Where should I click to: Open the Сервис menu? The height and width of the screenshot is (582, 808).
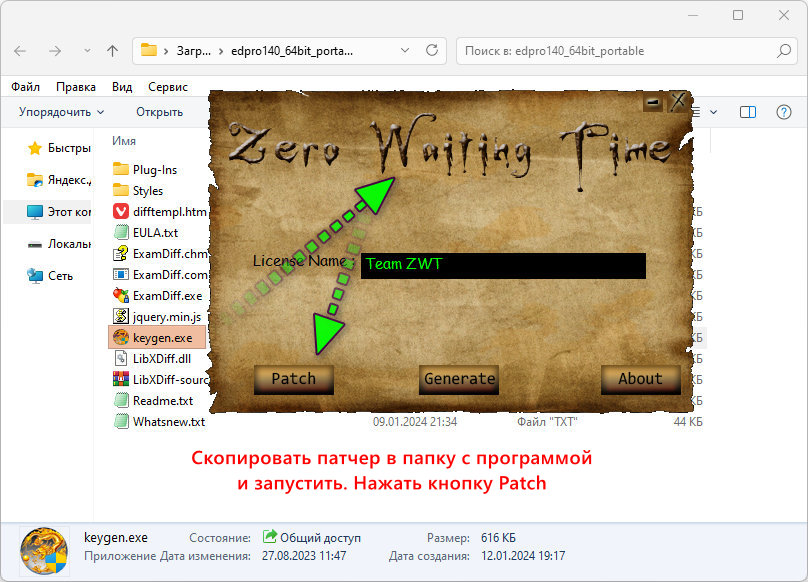click(168, 87)
